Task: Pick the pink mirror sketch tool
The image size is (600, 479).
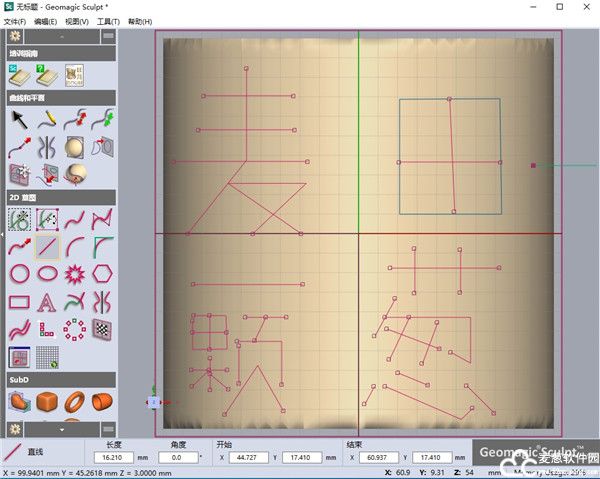Action: point(103,302)
